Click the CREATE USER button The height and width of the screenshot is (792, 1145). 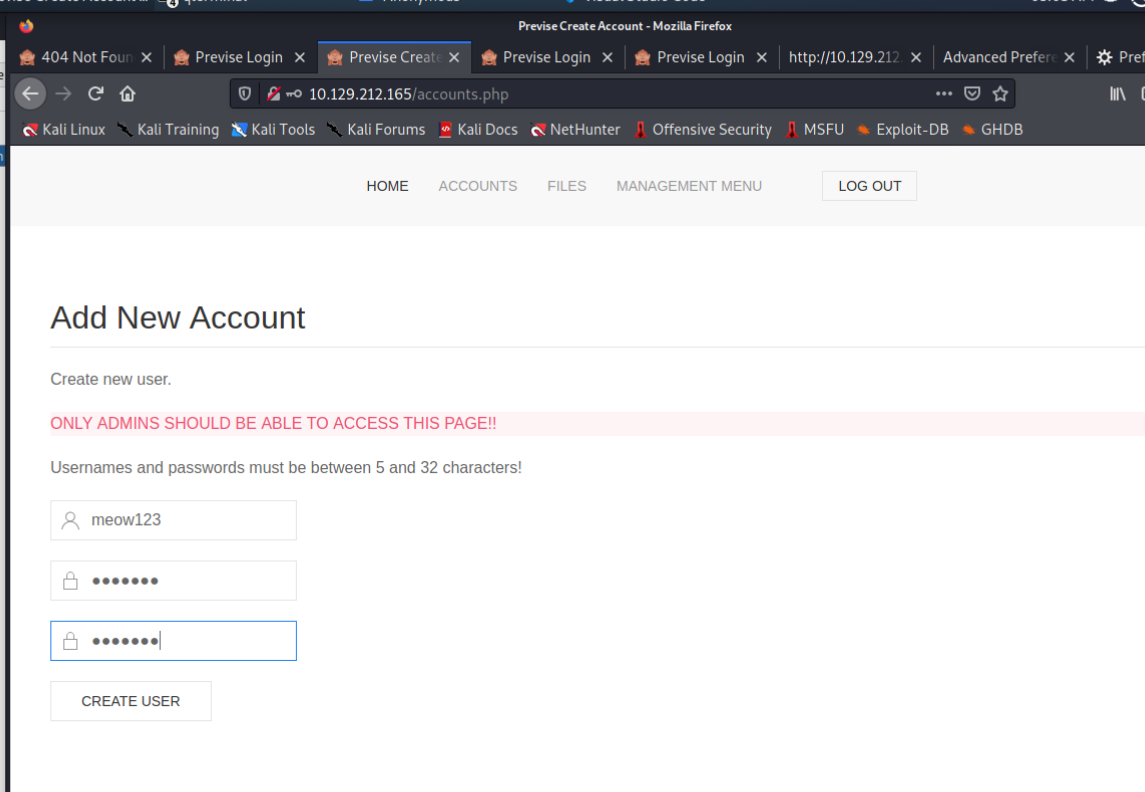[131, 701]
